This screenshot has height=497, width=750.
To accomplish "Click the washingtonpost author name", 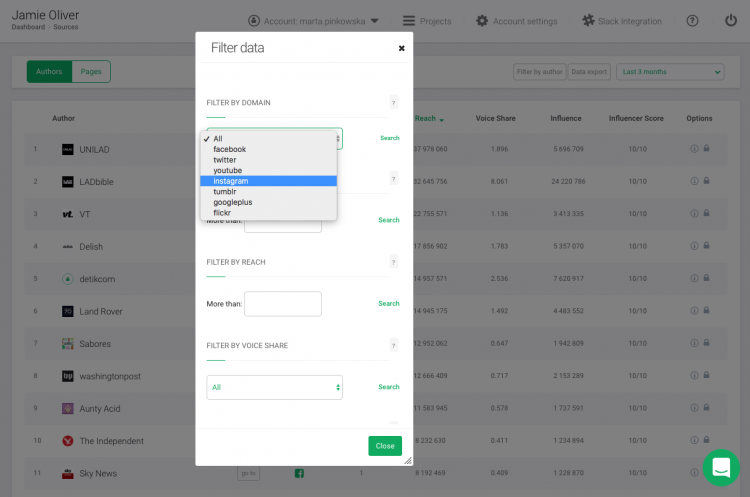I will pyautogui.click(x=110, y=376).
